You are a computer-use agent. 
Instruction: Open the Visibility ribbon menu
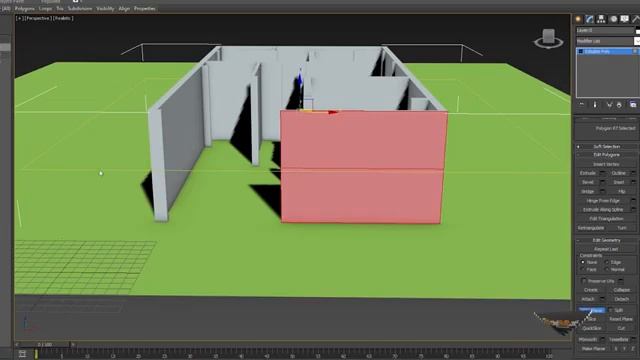(x=105, y=9)
